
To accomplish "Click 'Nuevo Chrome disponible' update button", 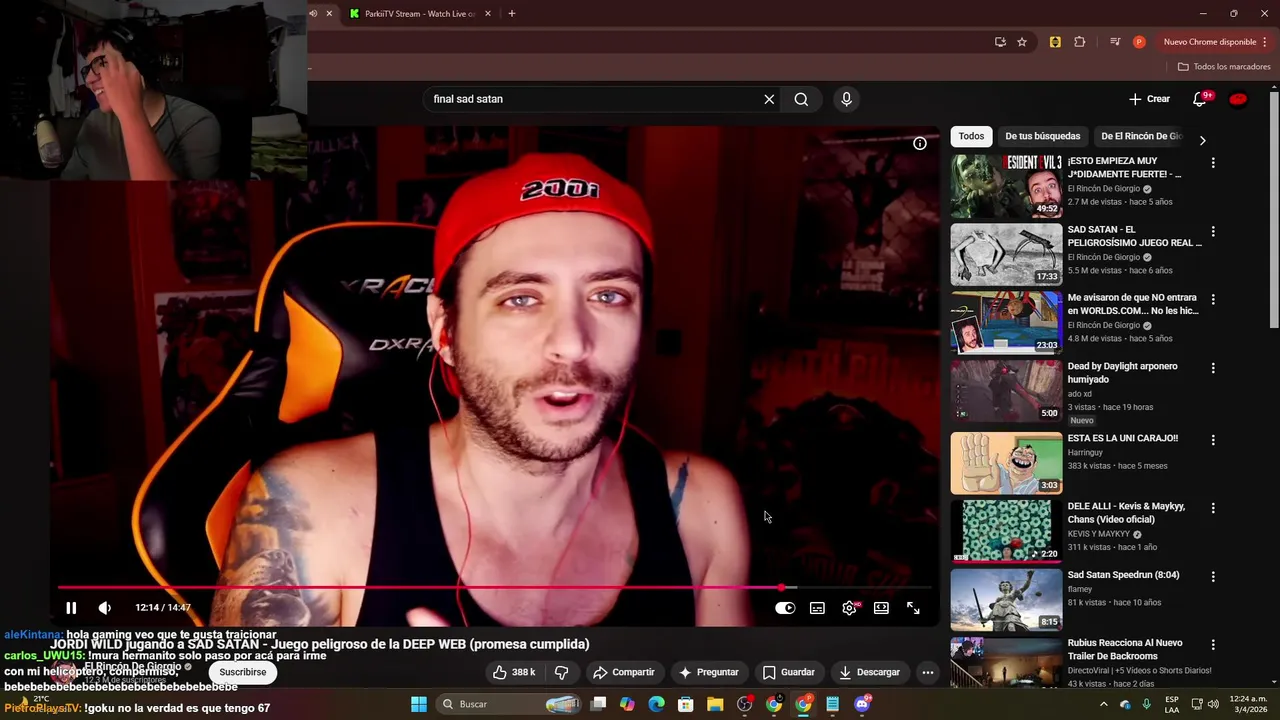I will [x=1215, y=42].
